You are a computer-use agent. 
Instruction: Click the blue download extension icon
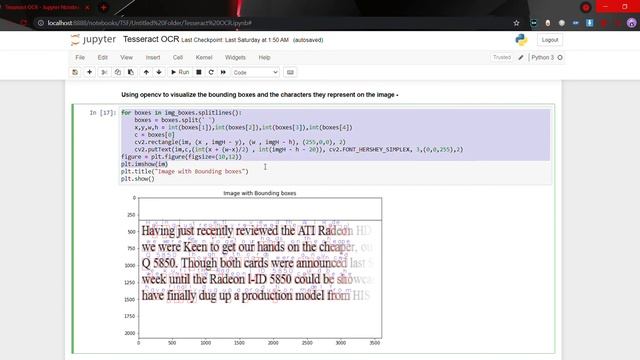coord(589,23)
